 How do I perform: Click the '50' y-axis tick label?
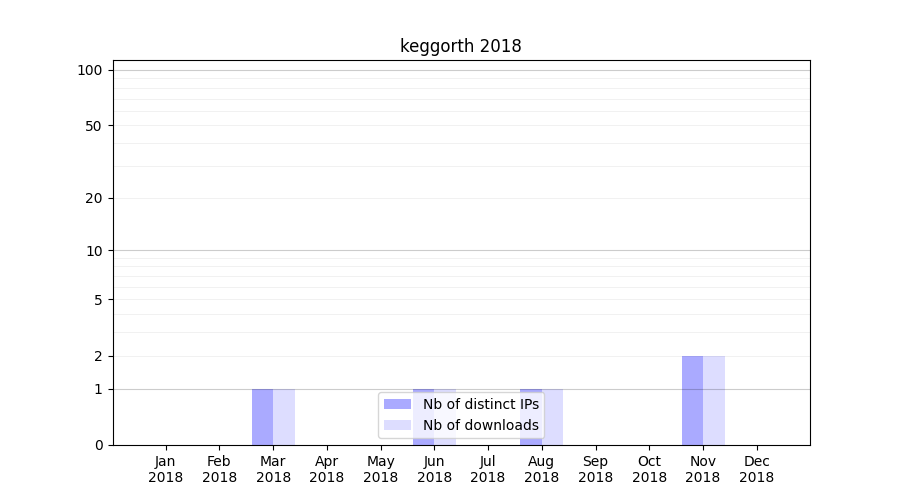94,126
